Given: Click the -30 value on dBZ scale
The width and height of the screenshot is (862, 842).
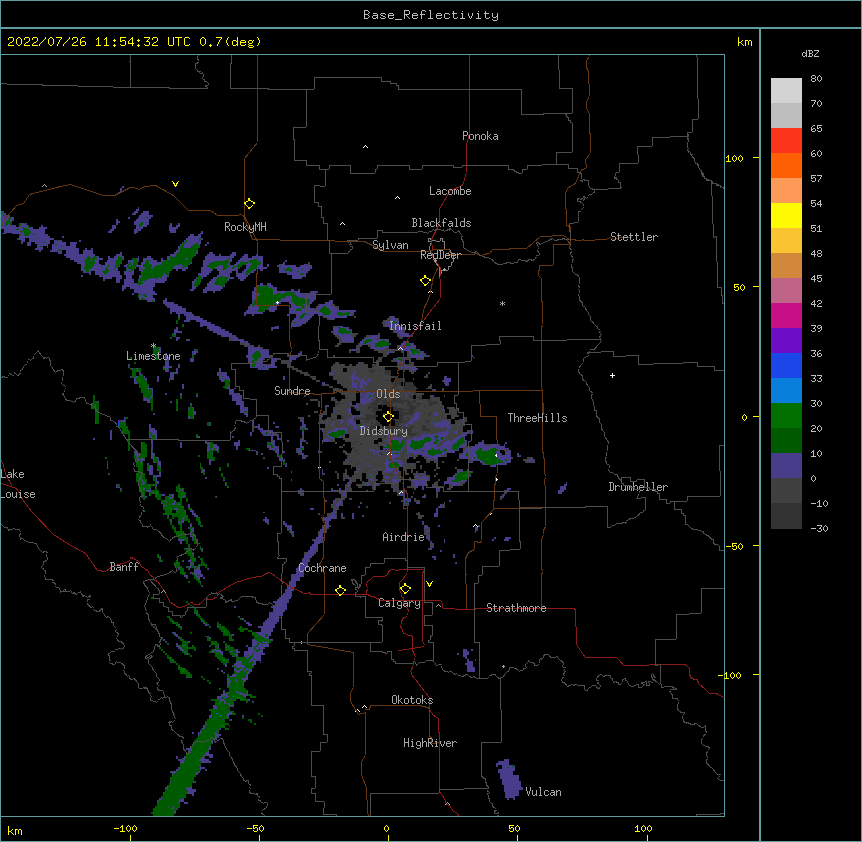Looking at the screenshot, I should pyautogui.click(x=819, y=529).
